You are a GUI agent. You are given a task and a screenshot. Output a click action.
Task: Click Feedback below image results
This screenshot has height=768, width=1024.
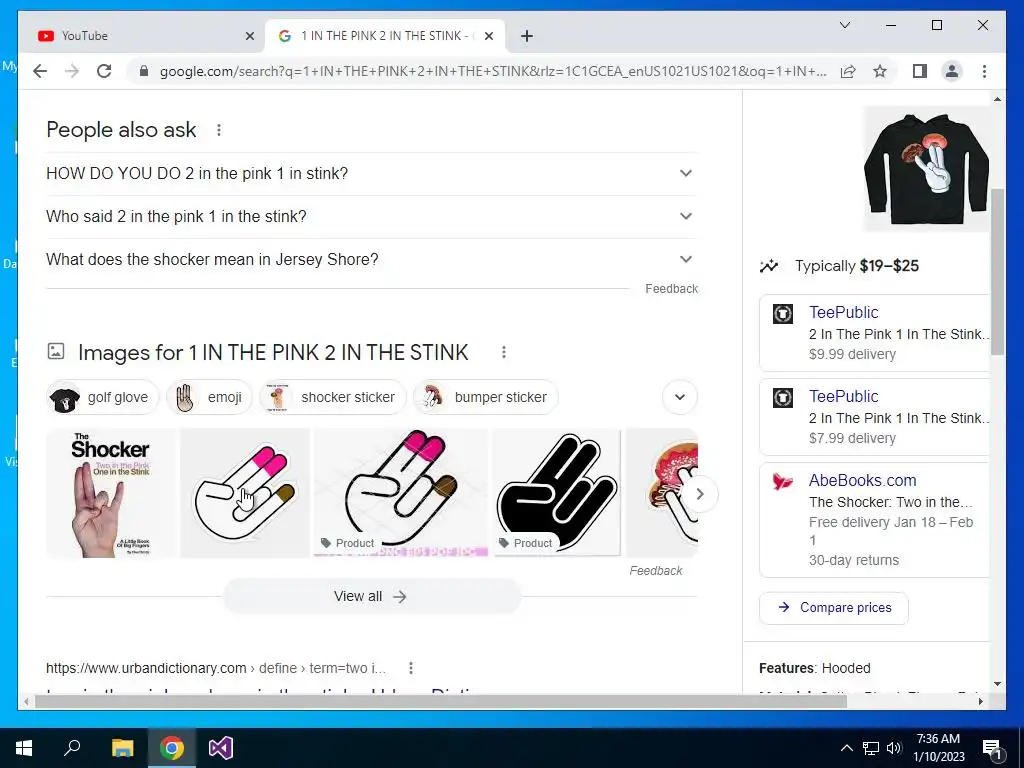(x=656, y=571)
